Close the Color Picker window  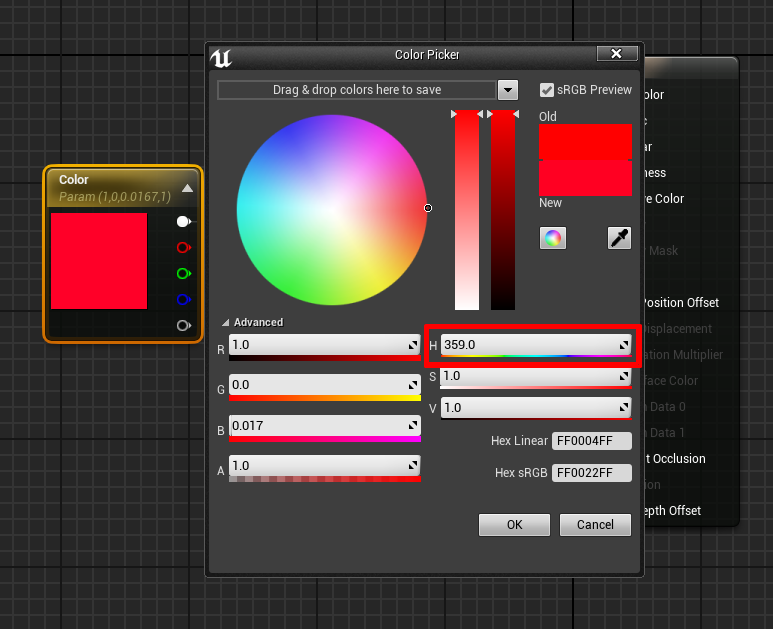coord(617,53)
